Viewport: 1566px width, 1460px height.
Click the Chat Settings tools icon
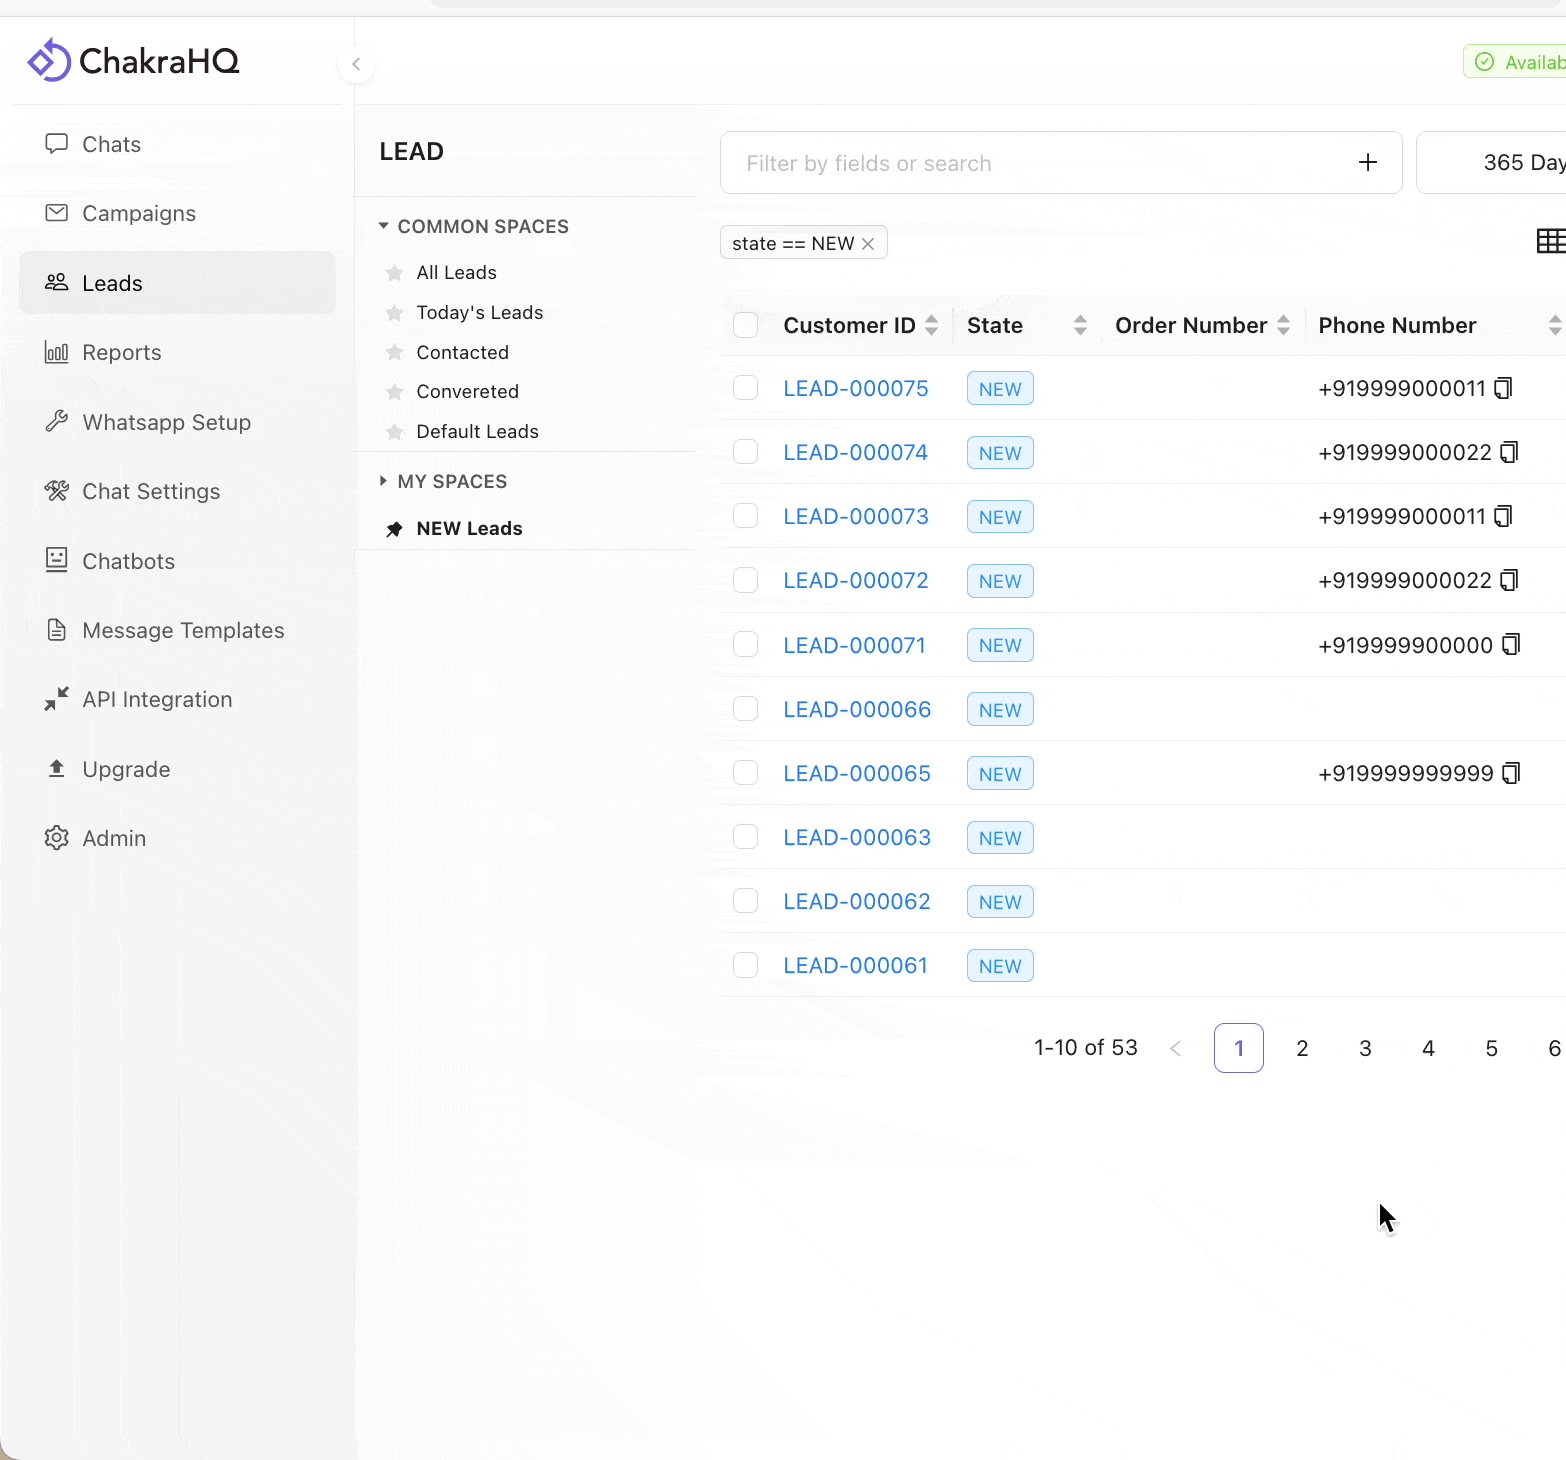tap(57, 491)
